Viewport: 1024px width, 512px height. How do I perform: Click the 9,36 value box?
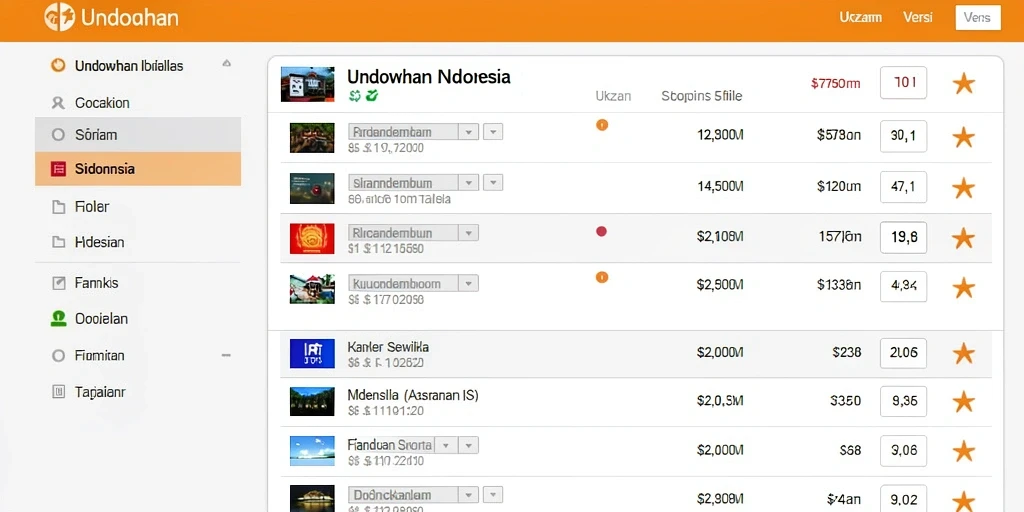point(903,401)
